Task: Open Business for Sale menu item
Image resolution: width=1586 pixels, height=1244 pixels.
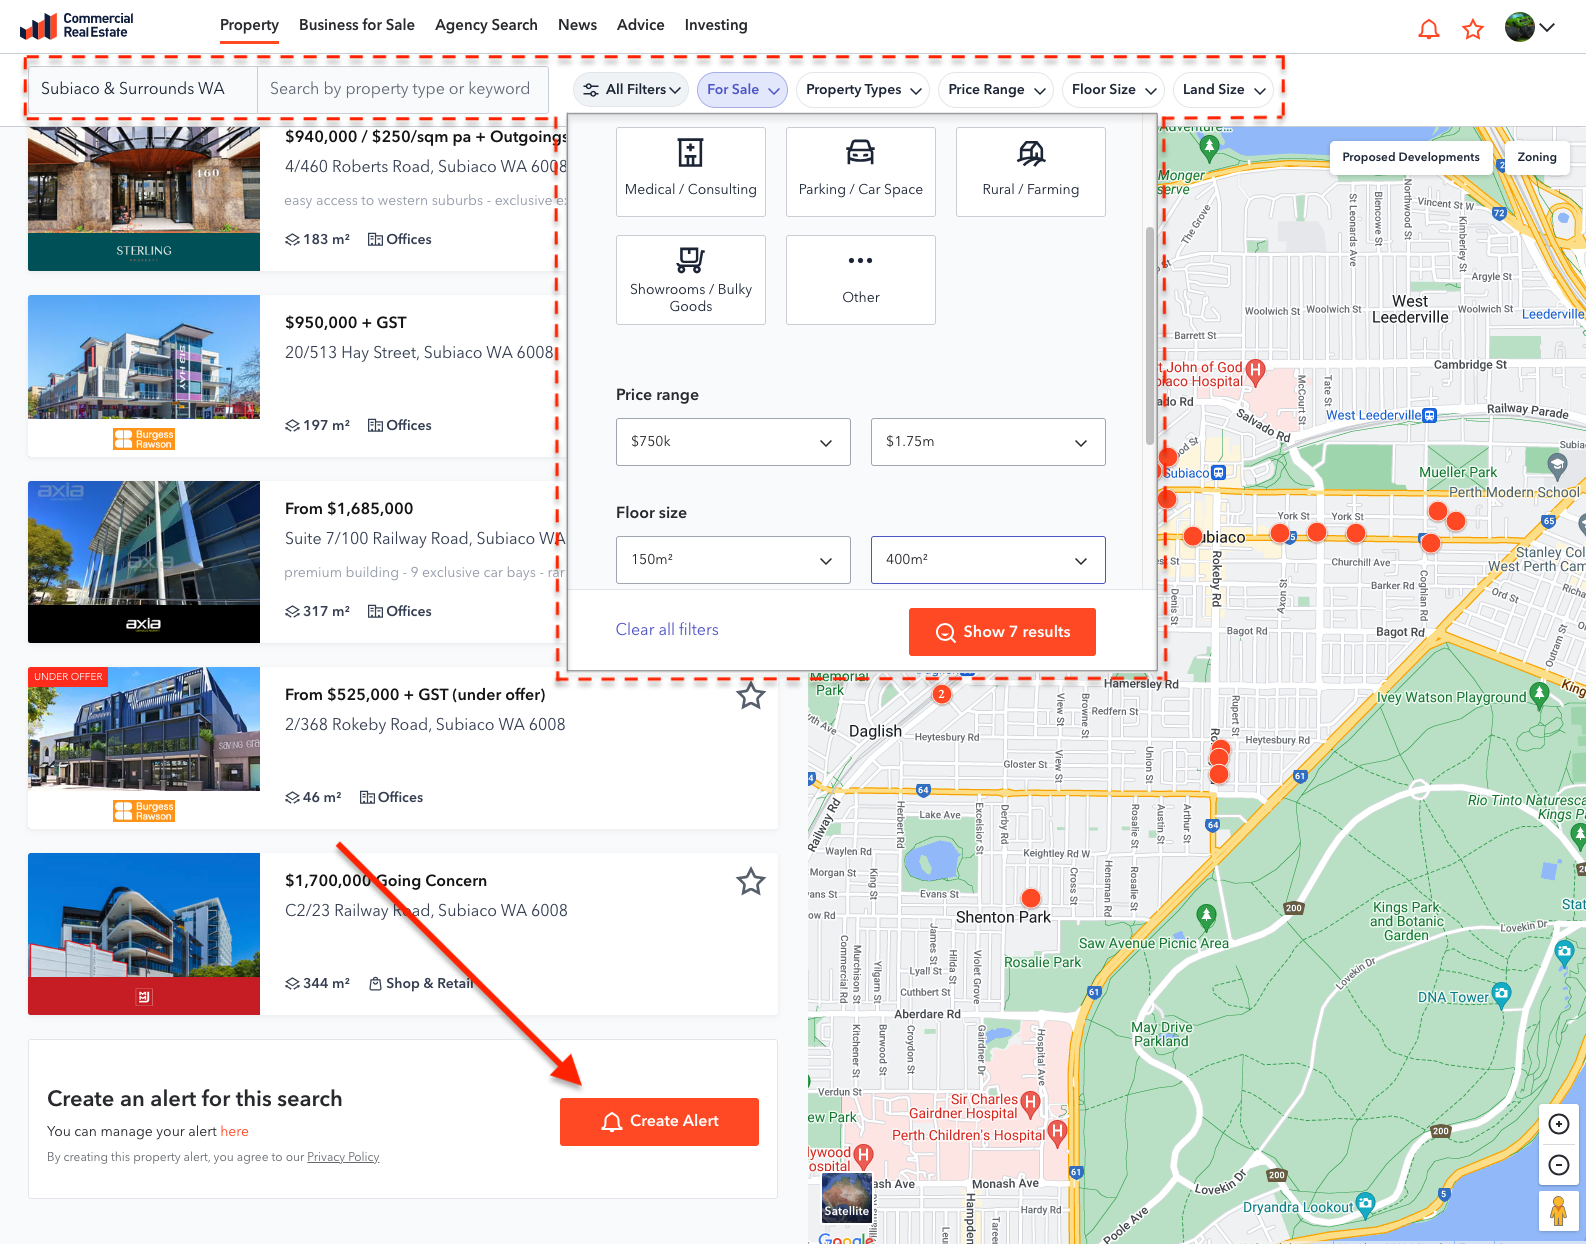Action: click(357, 25)
